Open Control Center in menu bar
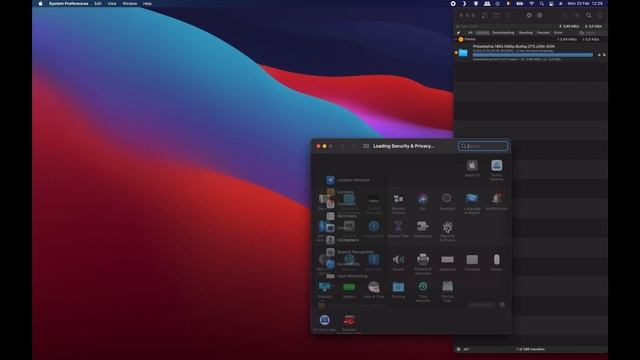 click(551, 4)
